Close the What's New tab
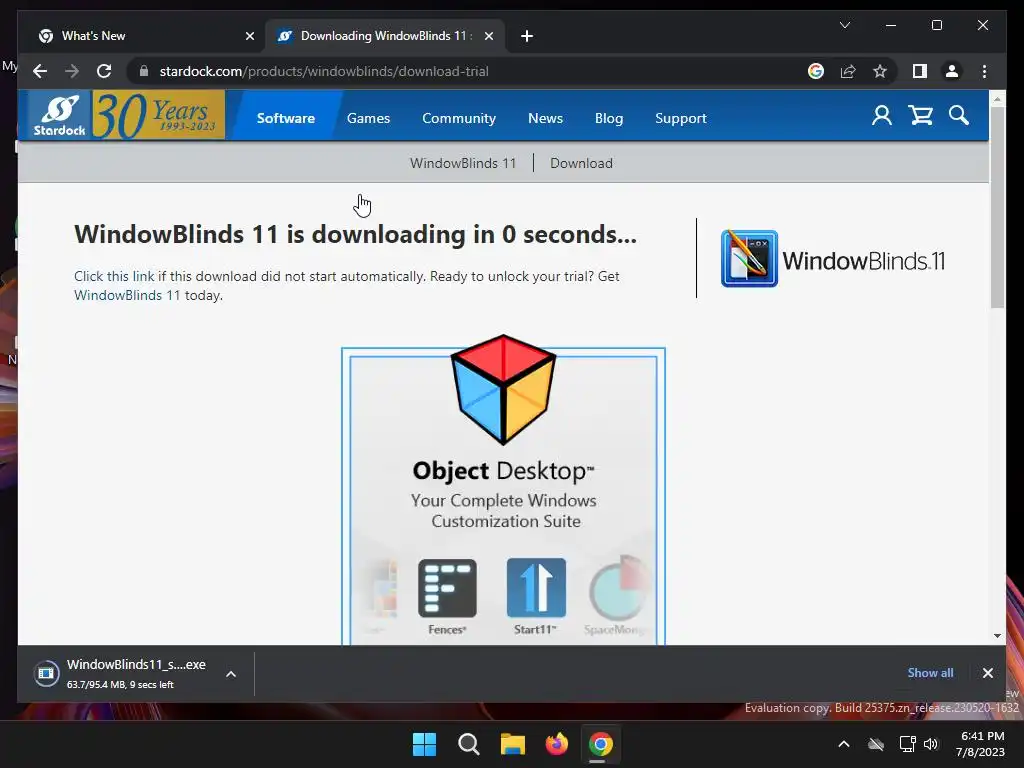1024x768 pixels. 249,36
